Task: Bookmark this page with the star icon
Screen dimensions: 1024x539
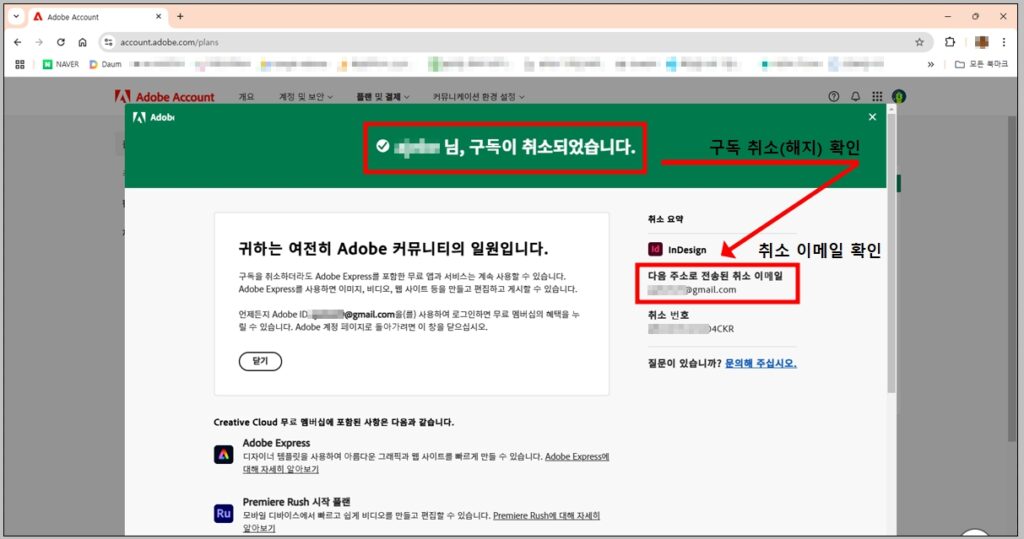Action: pyautogui.click(x=920, y=42)
